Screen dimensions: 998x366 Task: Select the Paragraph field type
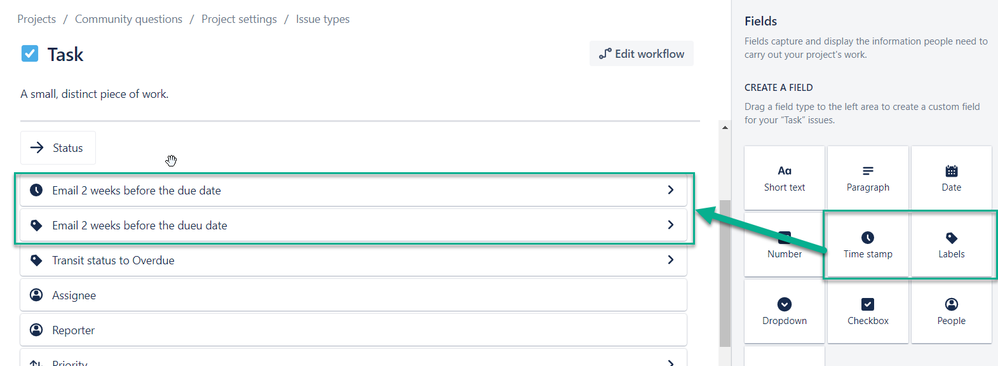point(868,178)
